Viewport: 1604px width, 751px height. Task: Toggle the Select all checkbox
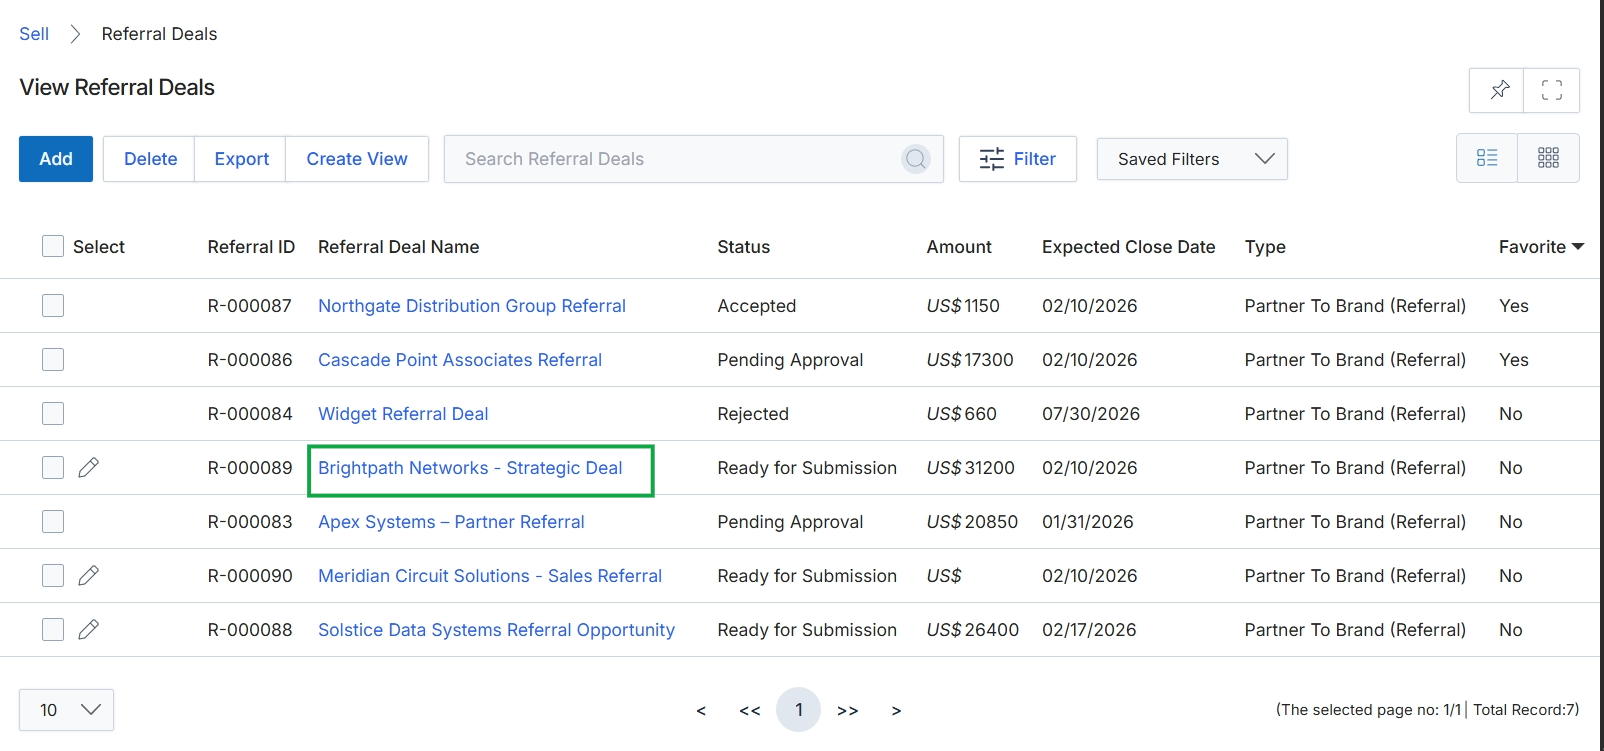(x=53, y=246)
